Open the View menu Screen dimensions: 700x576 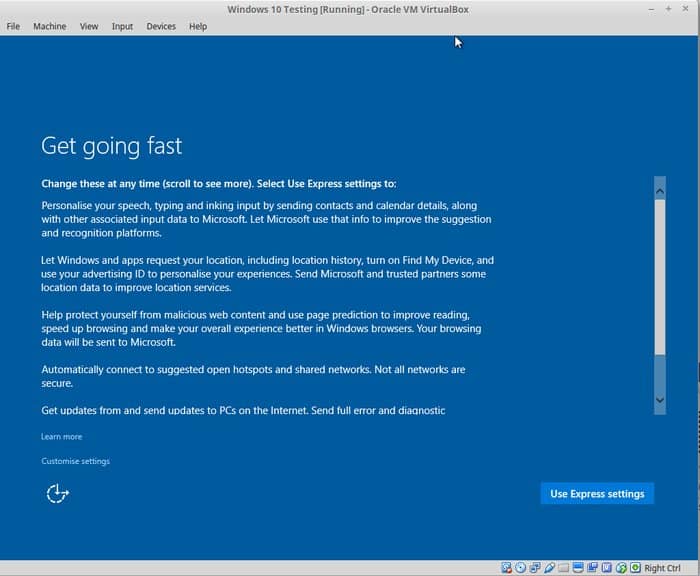(89, 26)
